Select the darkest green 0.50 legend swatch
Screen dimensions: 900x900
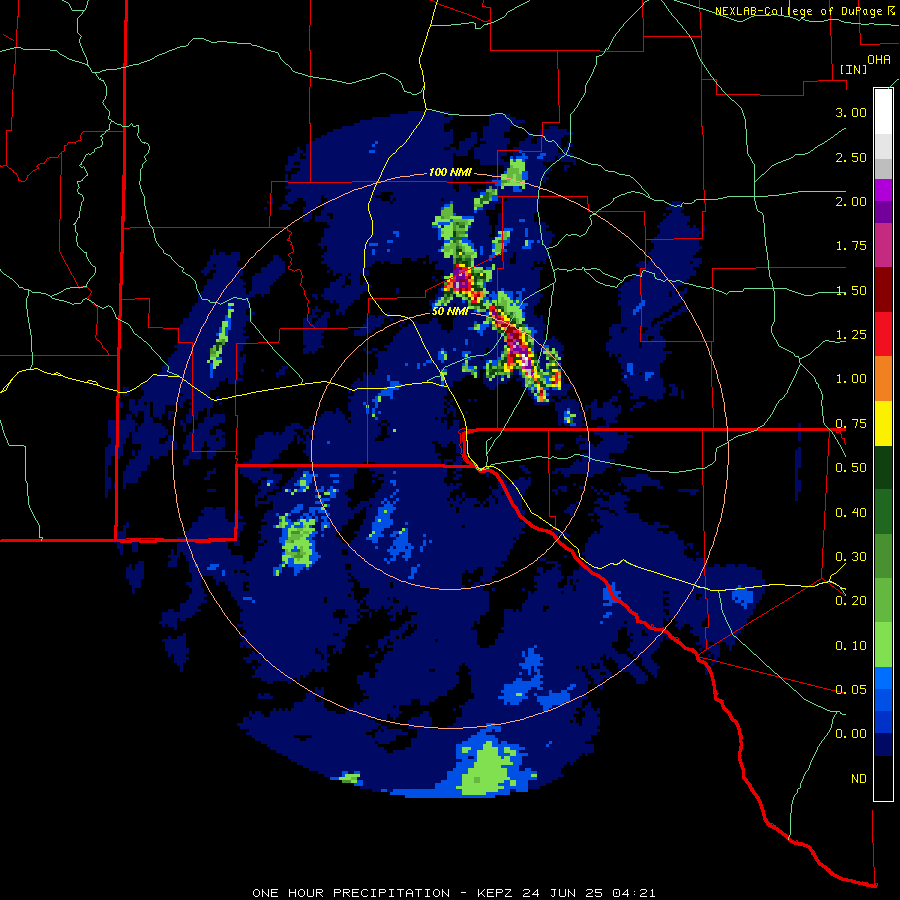(x=883, y=467)
